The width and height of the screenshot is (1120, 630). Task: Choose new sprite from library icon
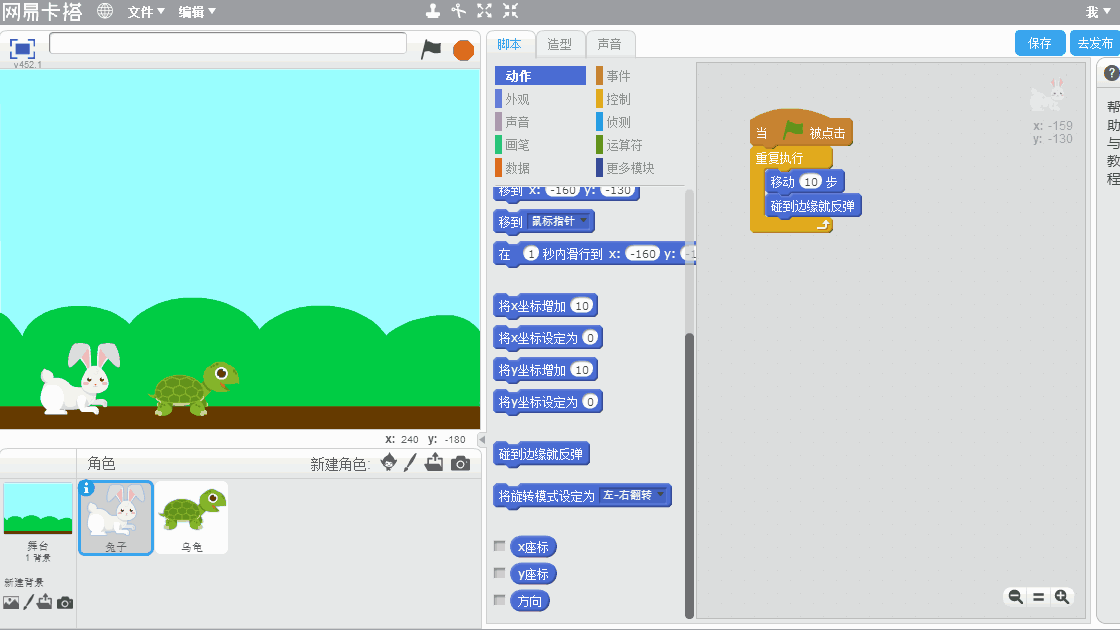pyautogui.click(x=388, y=463)
